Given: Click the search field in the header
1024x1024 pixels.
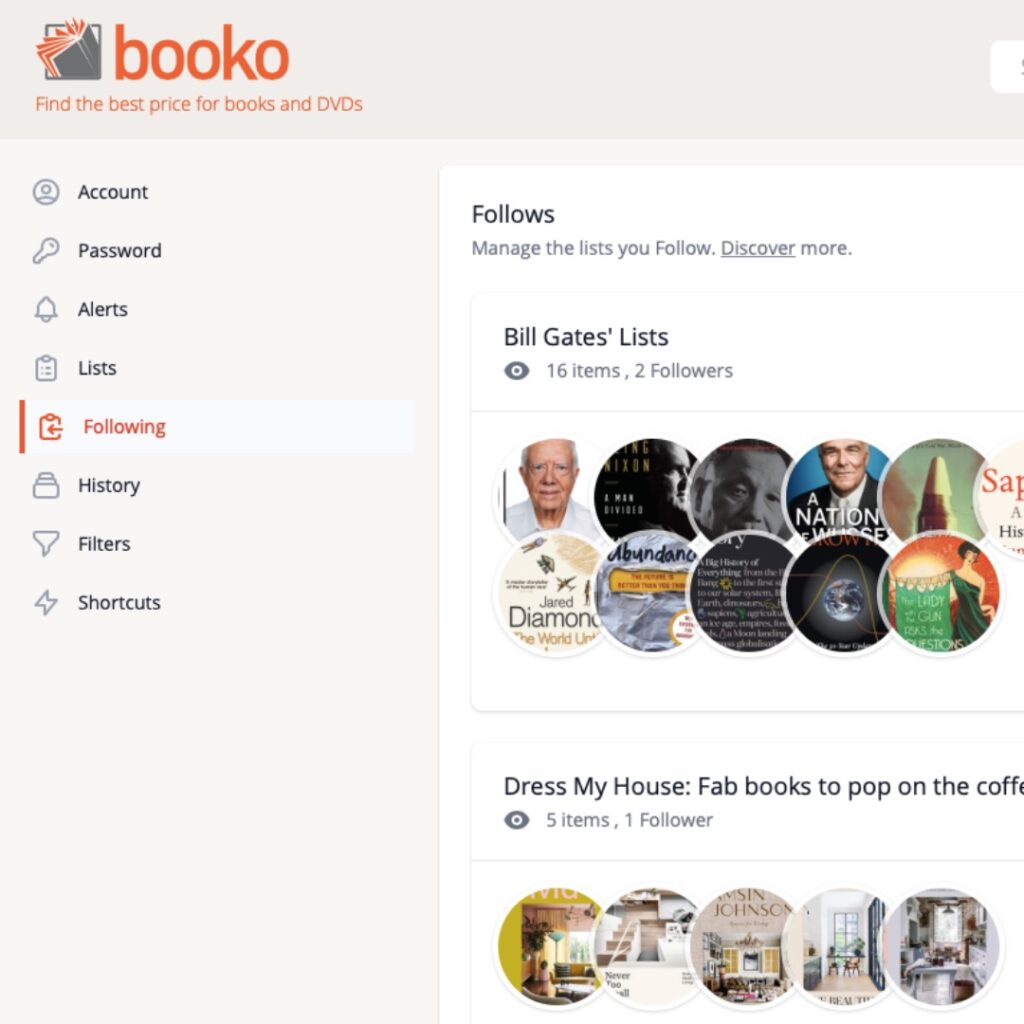Looking at the screenshot, I should [1007, 67].
